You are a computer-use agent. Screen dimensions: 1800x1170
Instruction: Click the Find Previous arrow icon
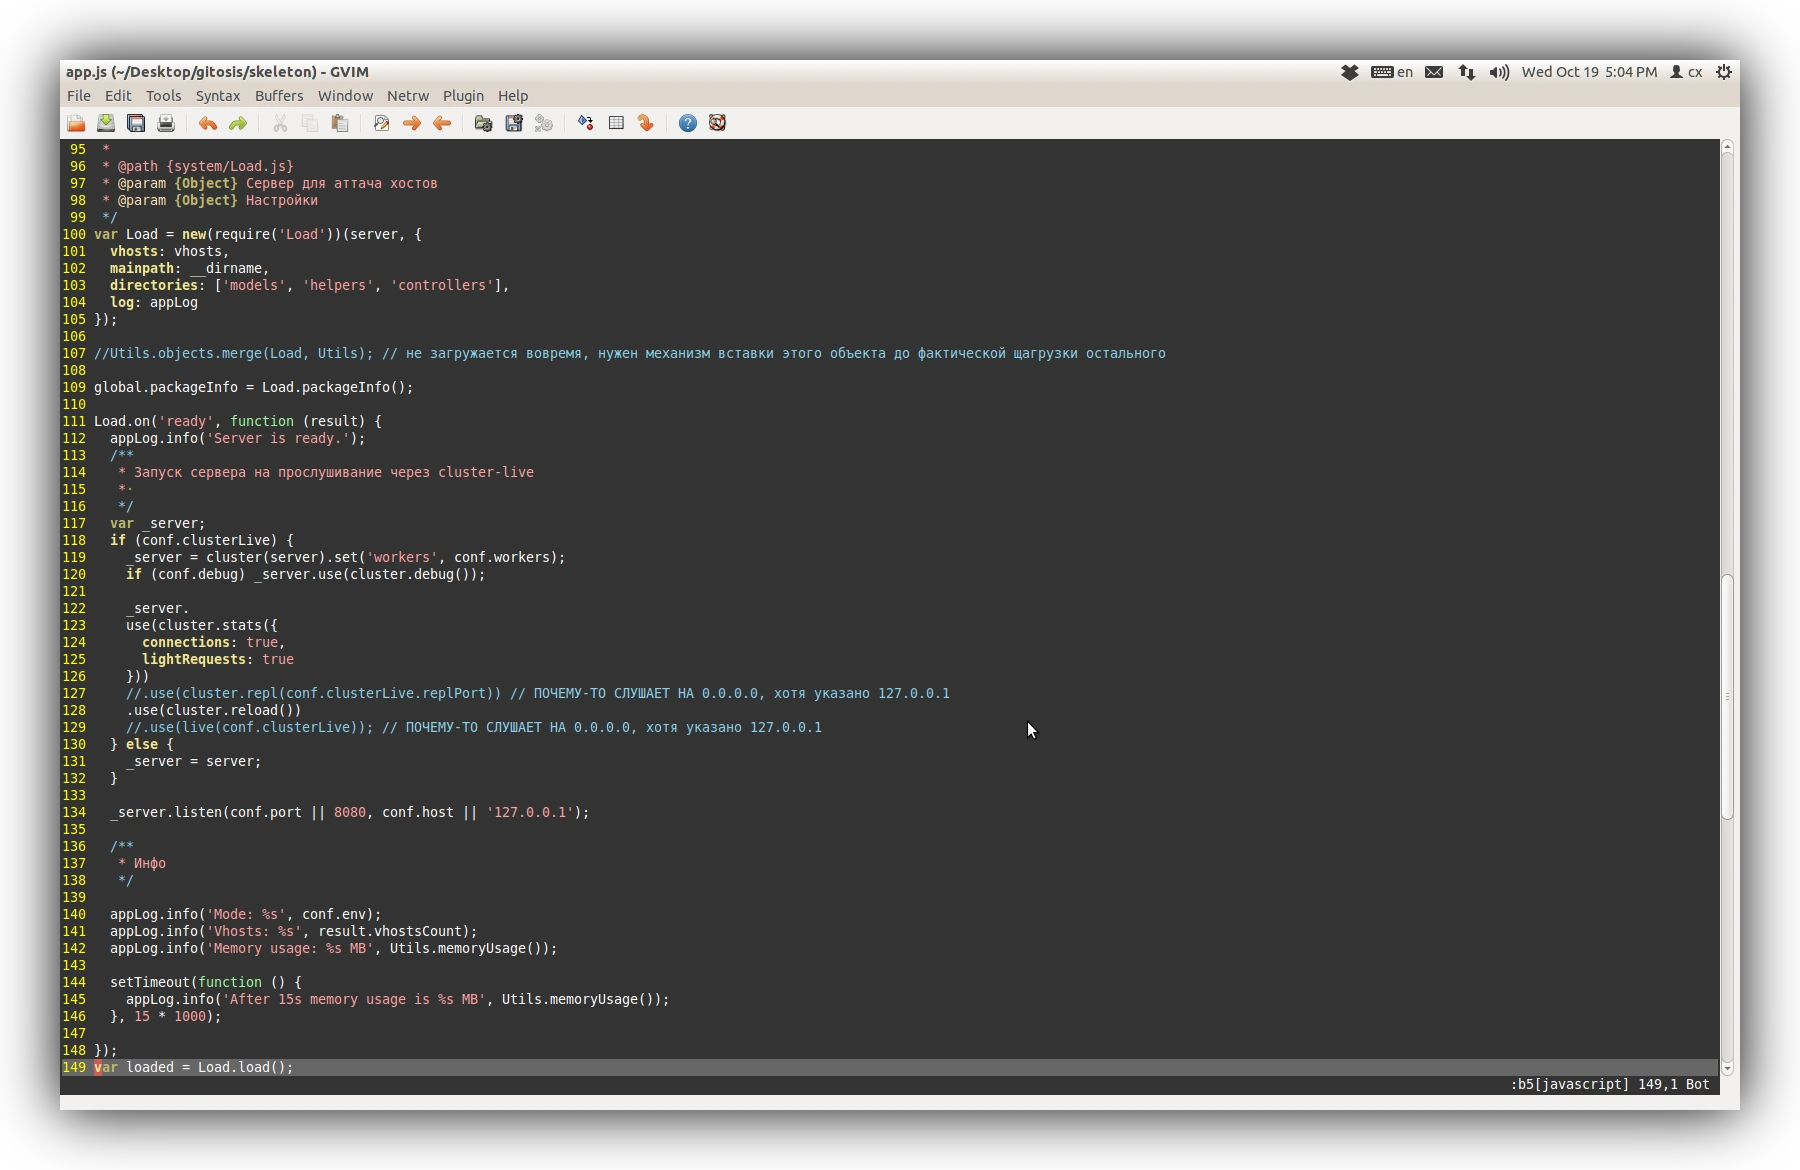pos(442,123)
